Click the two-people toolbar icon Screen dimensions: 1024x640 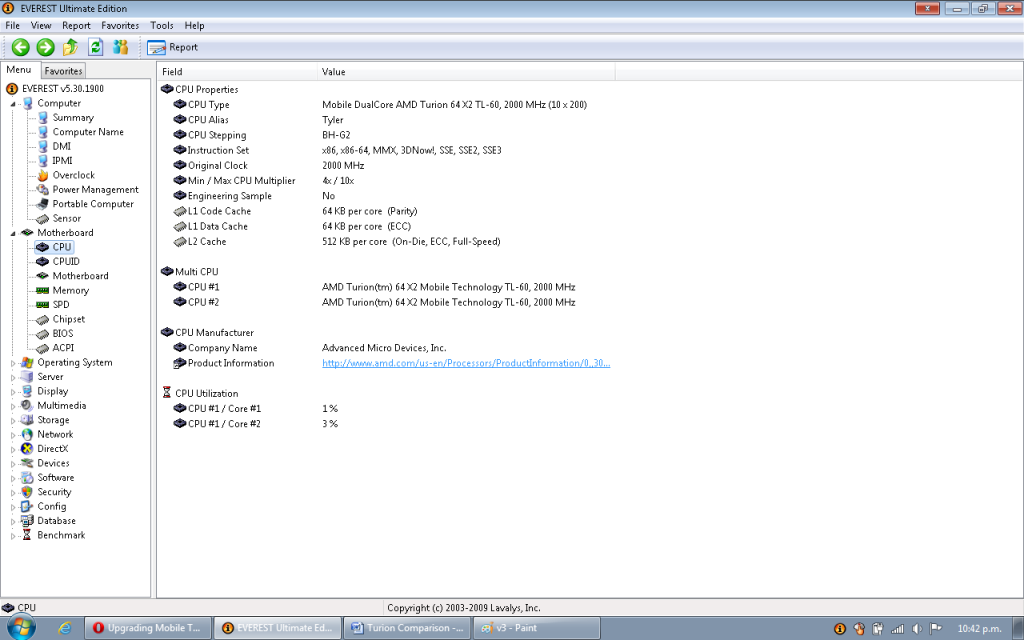(x=120, y=47)
